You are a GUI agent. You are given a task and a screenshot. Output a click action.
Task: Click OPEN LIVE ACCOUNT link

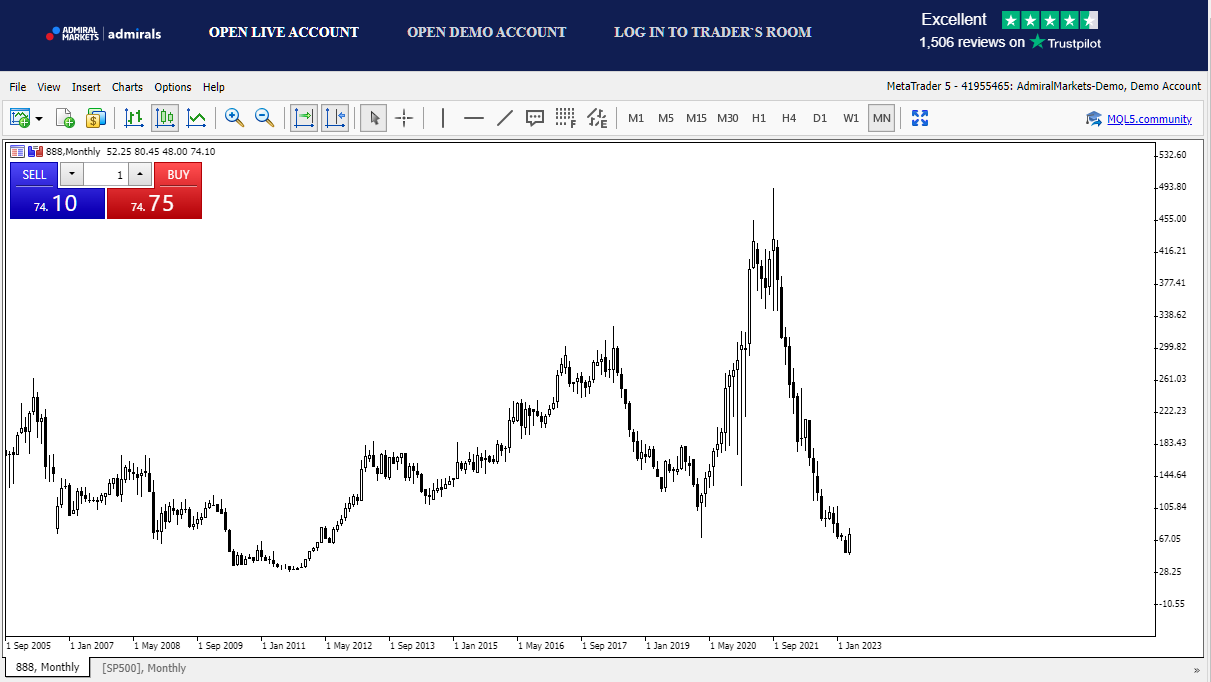point(284,32)
